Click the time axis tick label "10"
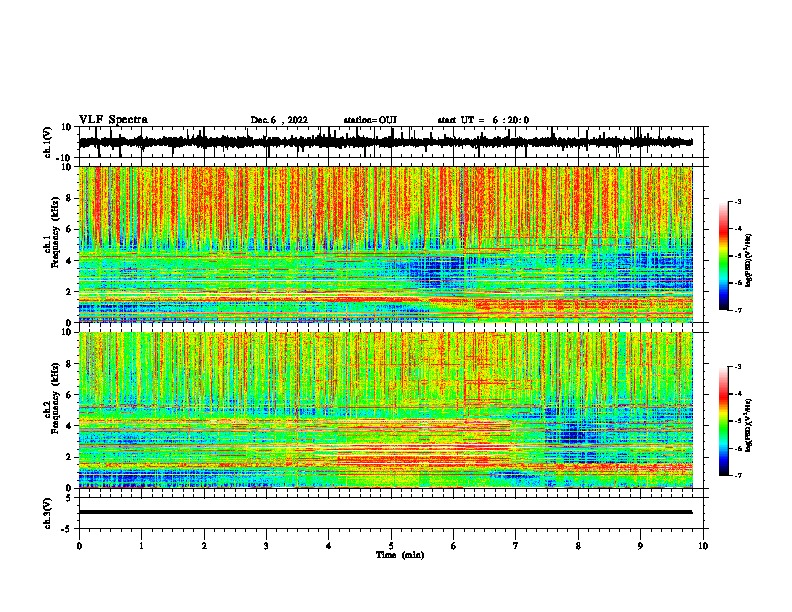Viewport: 792px width, 612px height. tap(703, 545)
